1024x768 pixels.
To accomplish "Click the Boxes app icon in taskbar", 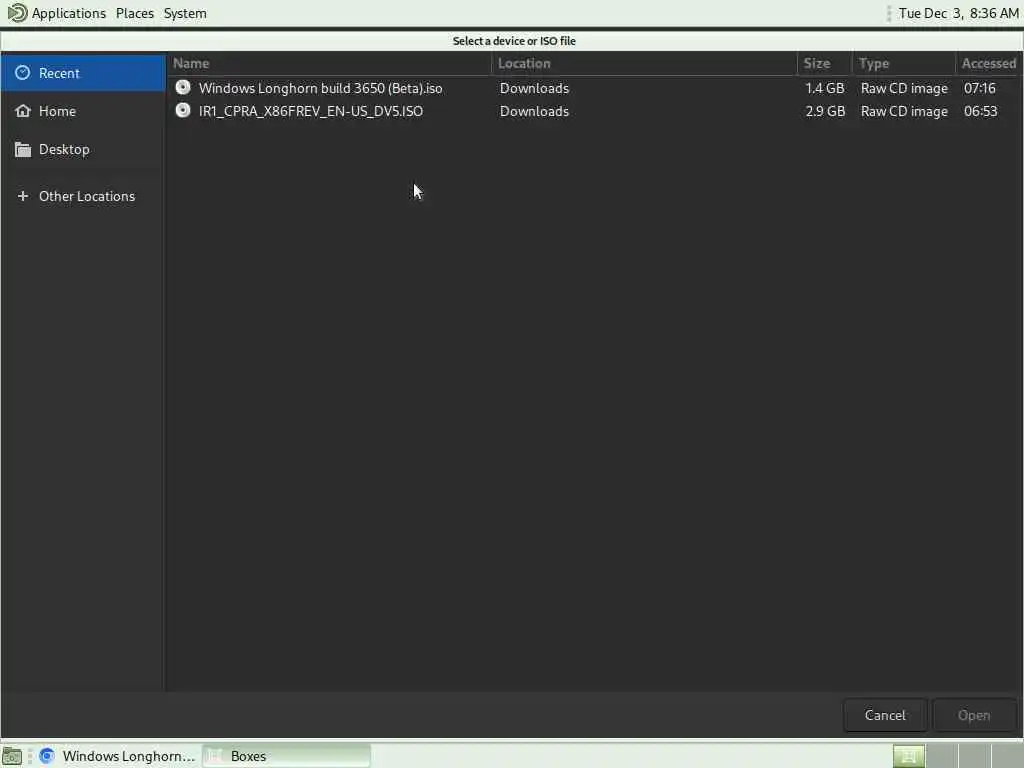I will (x=215, y=756).
